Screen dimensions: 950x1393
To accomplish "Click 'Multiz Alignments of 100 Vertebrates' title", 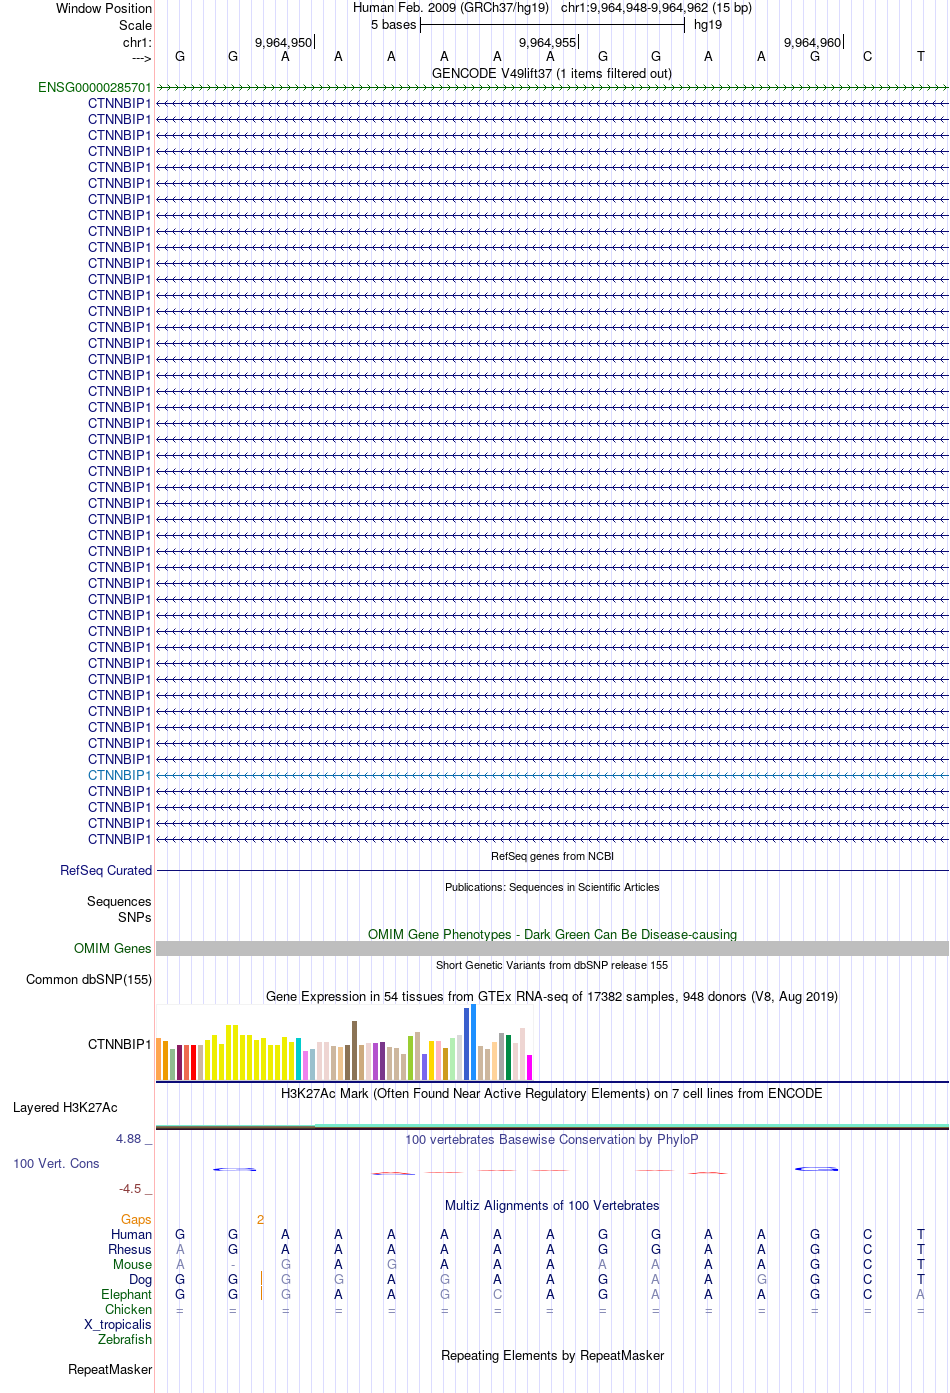I will tap(552, 1205).
